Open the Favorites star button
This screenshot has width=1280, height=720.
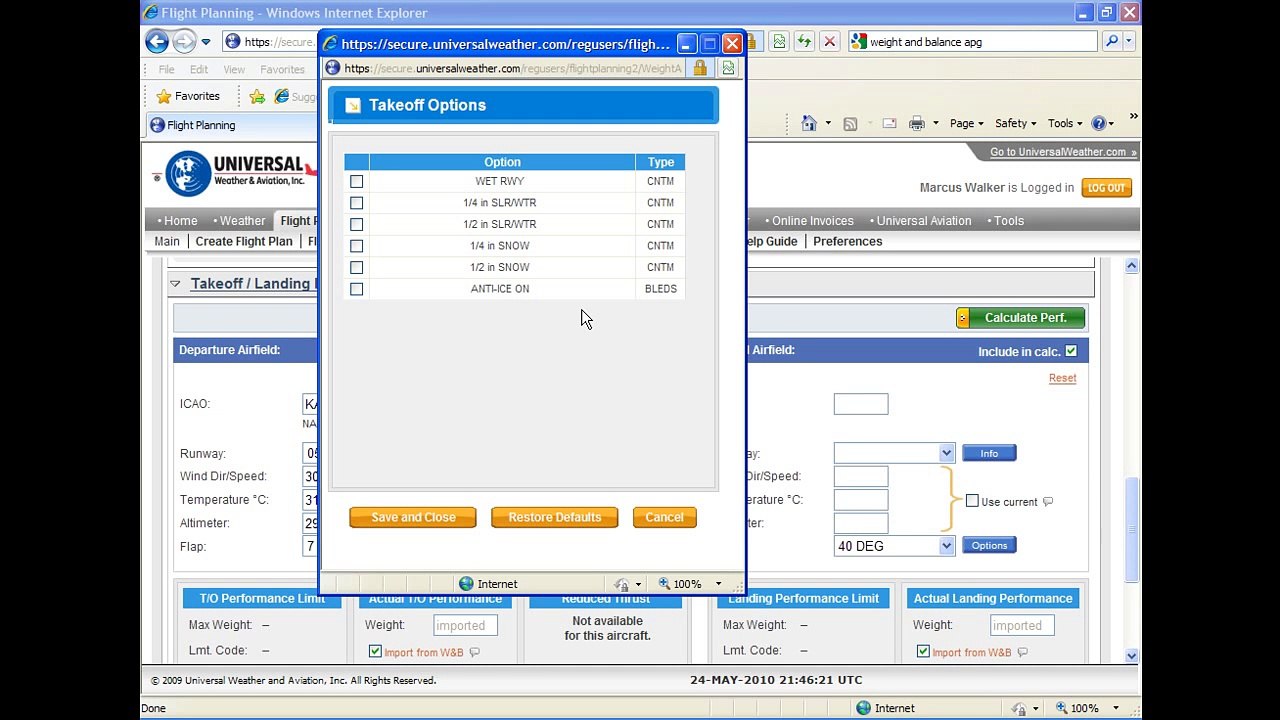(188, 96)
